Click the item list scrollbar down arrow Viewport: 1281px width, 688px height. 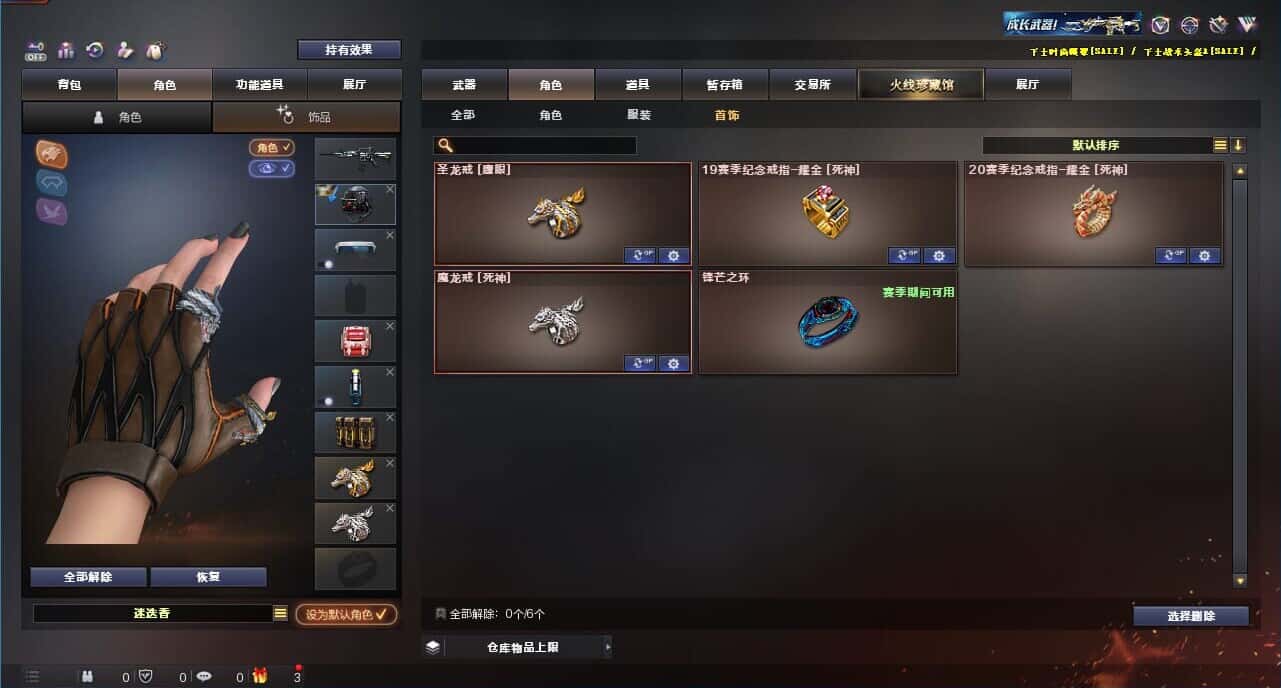point(1240,580)
